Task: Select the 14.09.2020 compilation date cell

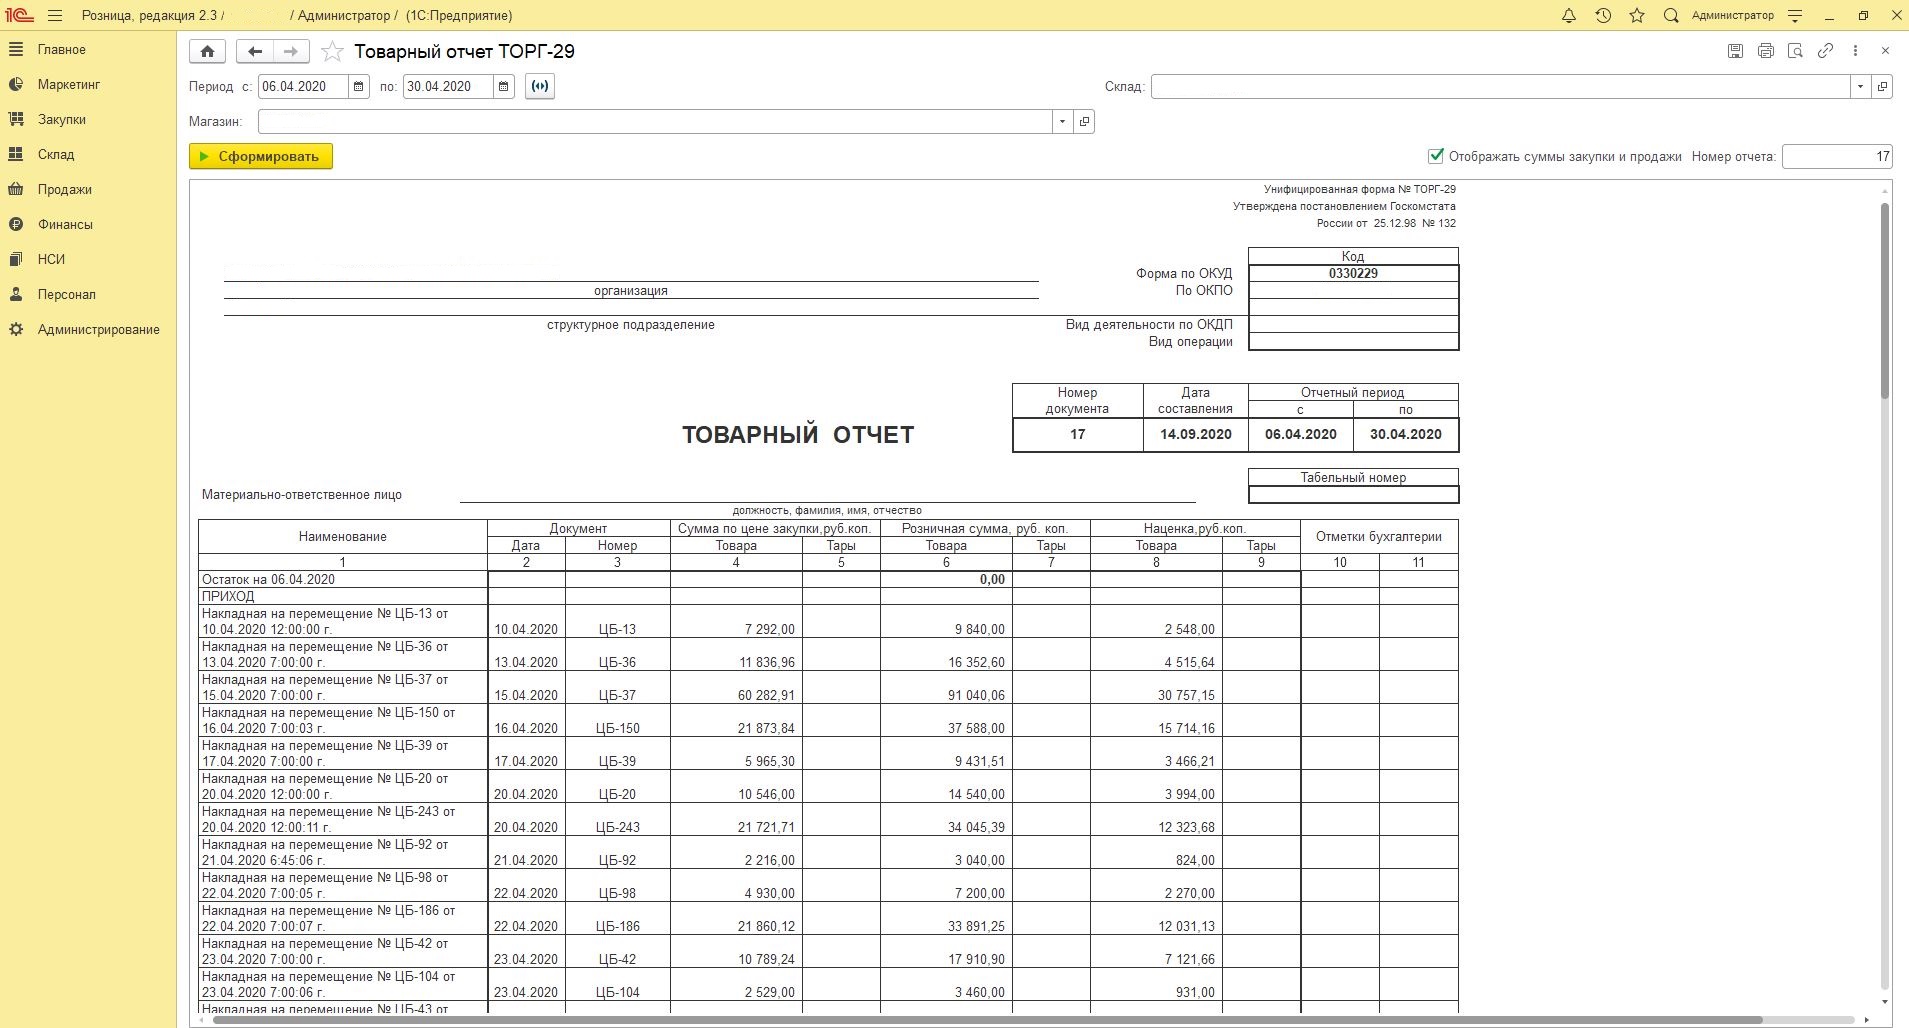Action: pos(1196,435)
